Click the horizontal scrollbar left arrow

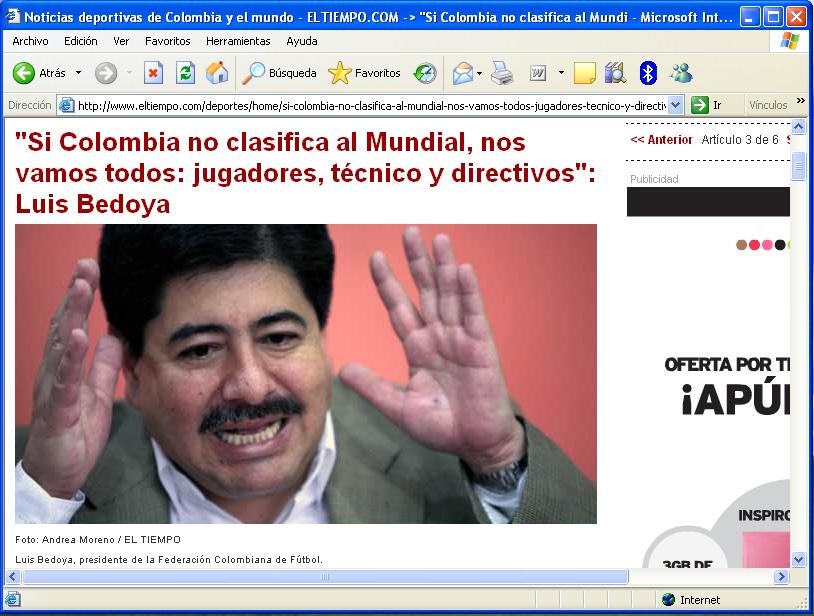13,577
